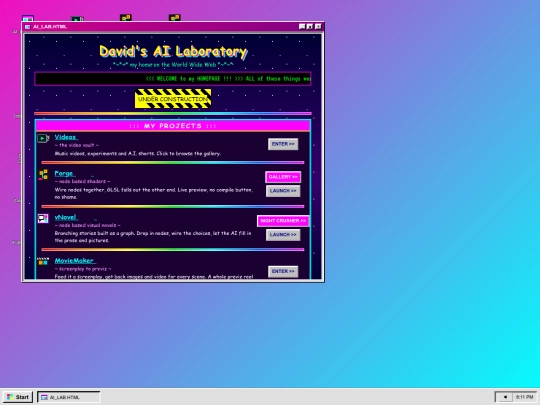Click the AI_LAB.HTML title bar icon
Screen dimensions: 540x405
point(28,27)
